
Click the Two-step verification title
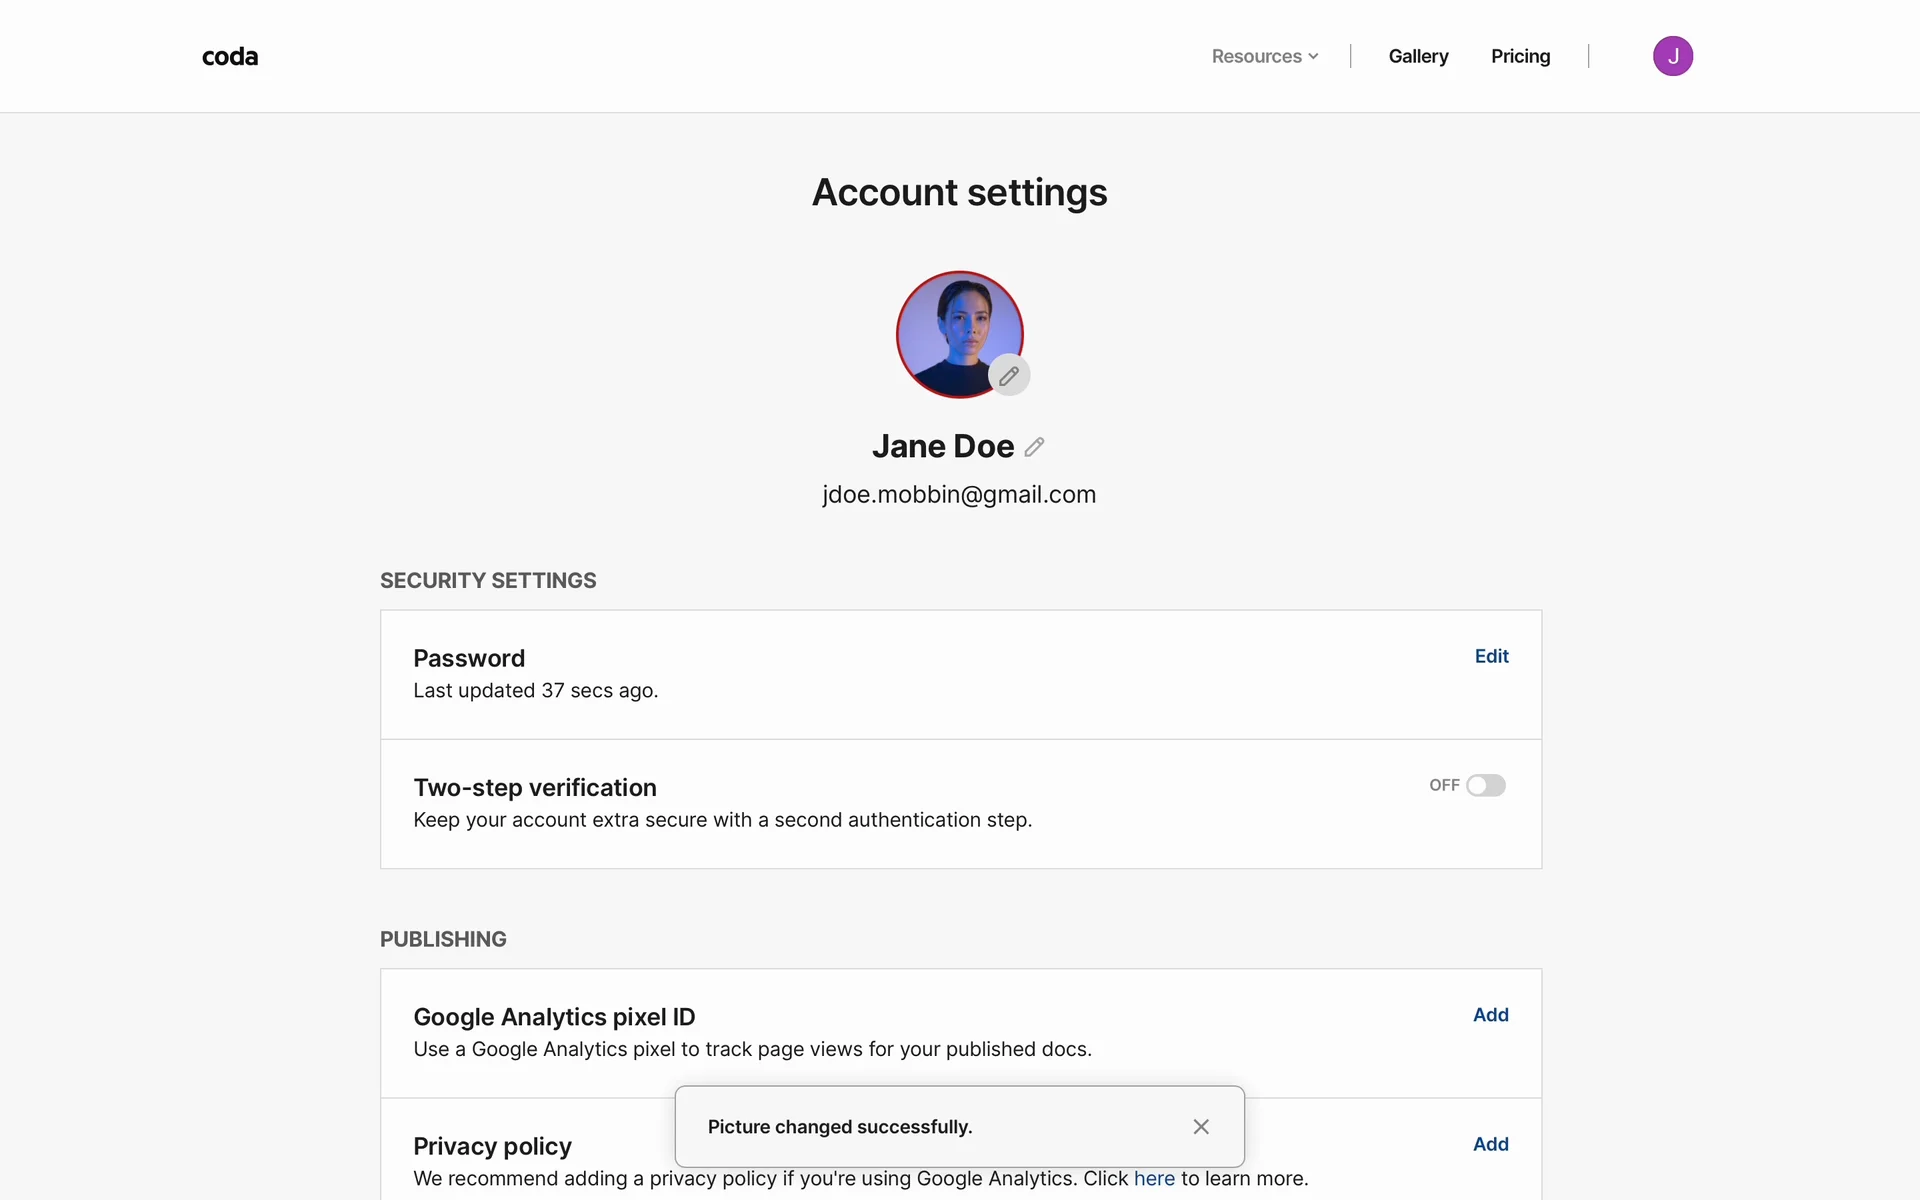click(535, 788)
